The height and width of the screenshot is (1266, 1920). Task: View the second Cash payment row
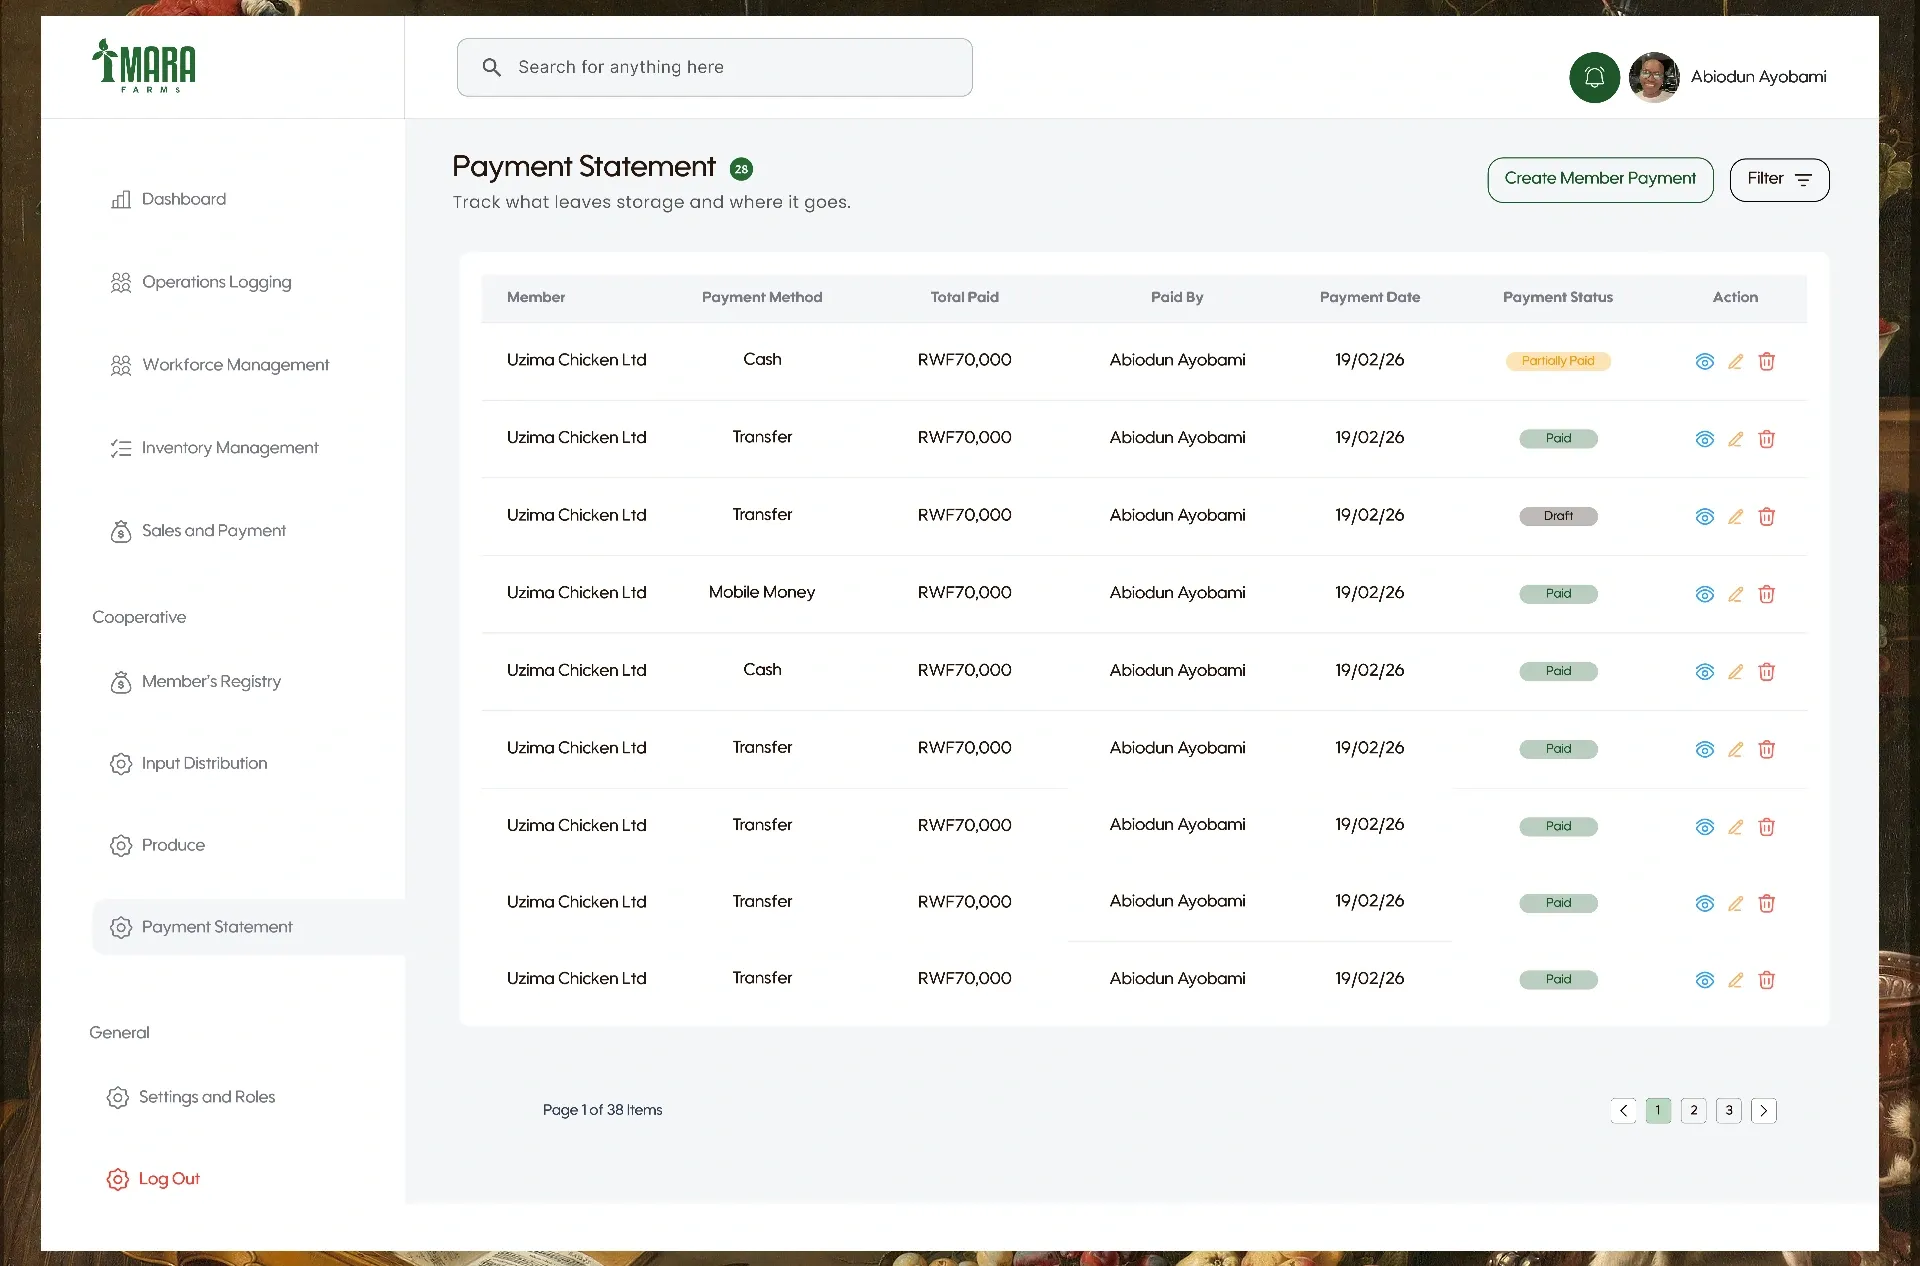click(x=1704, y=672)
